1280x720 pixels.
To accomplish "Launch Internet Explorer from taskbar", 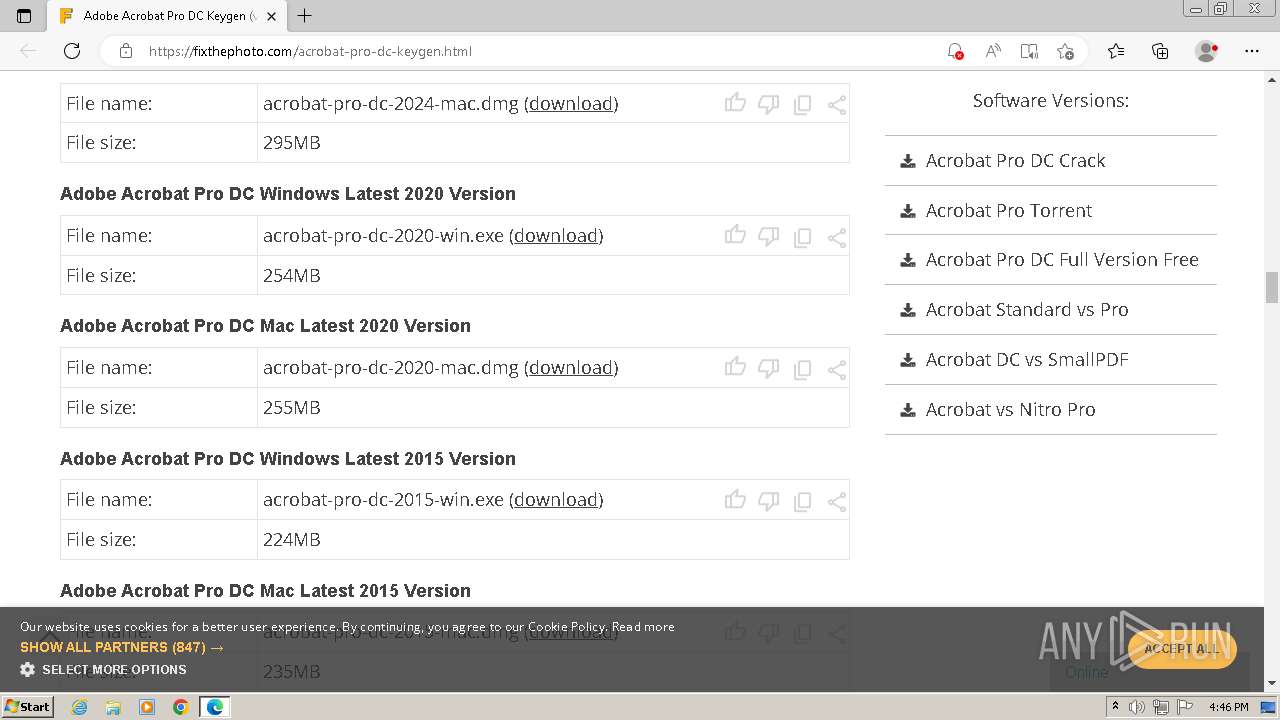I will tap(79, 707).
